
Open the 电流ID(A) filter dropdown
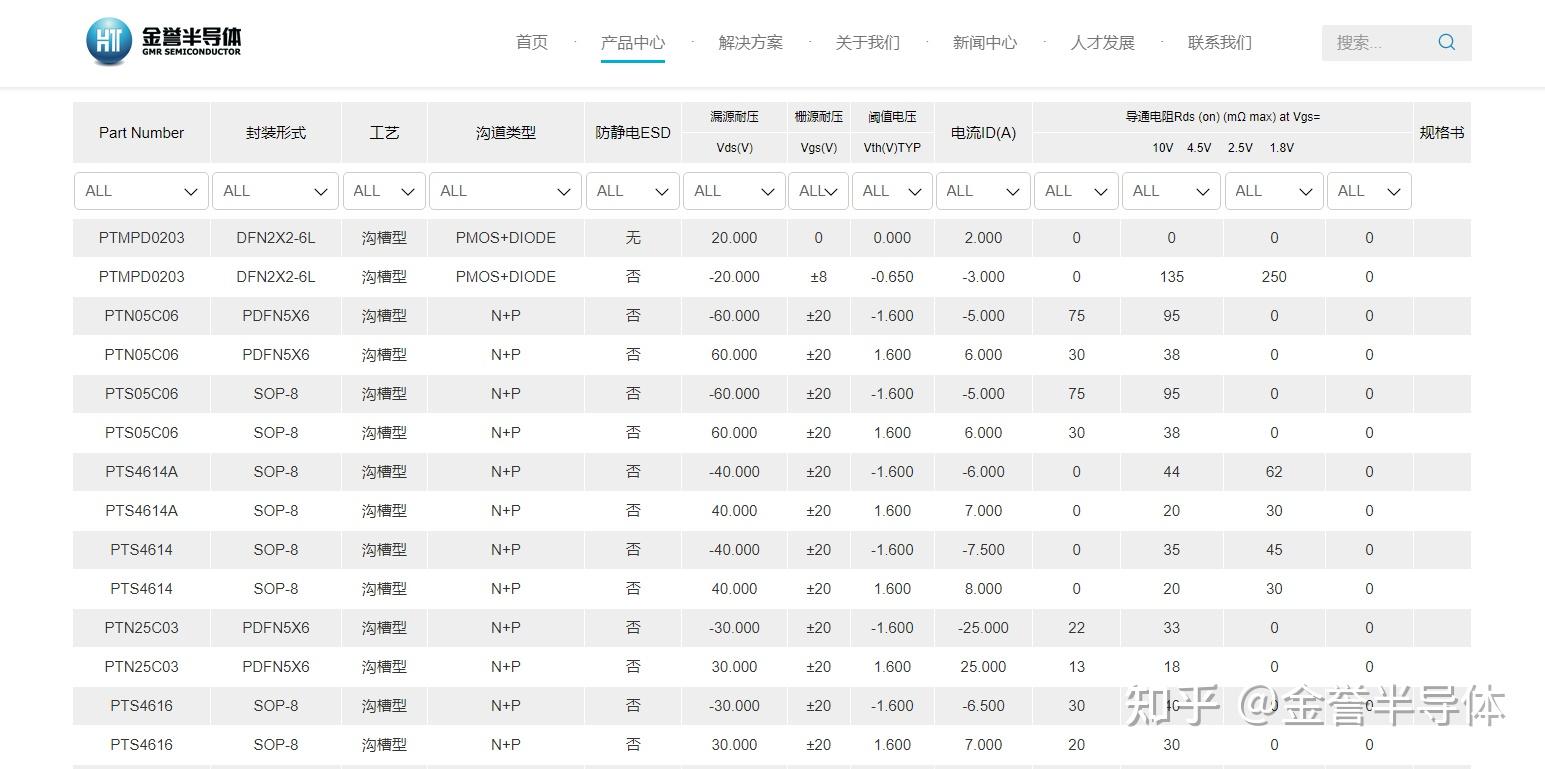(x=983, y=191)
